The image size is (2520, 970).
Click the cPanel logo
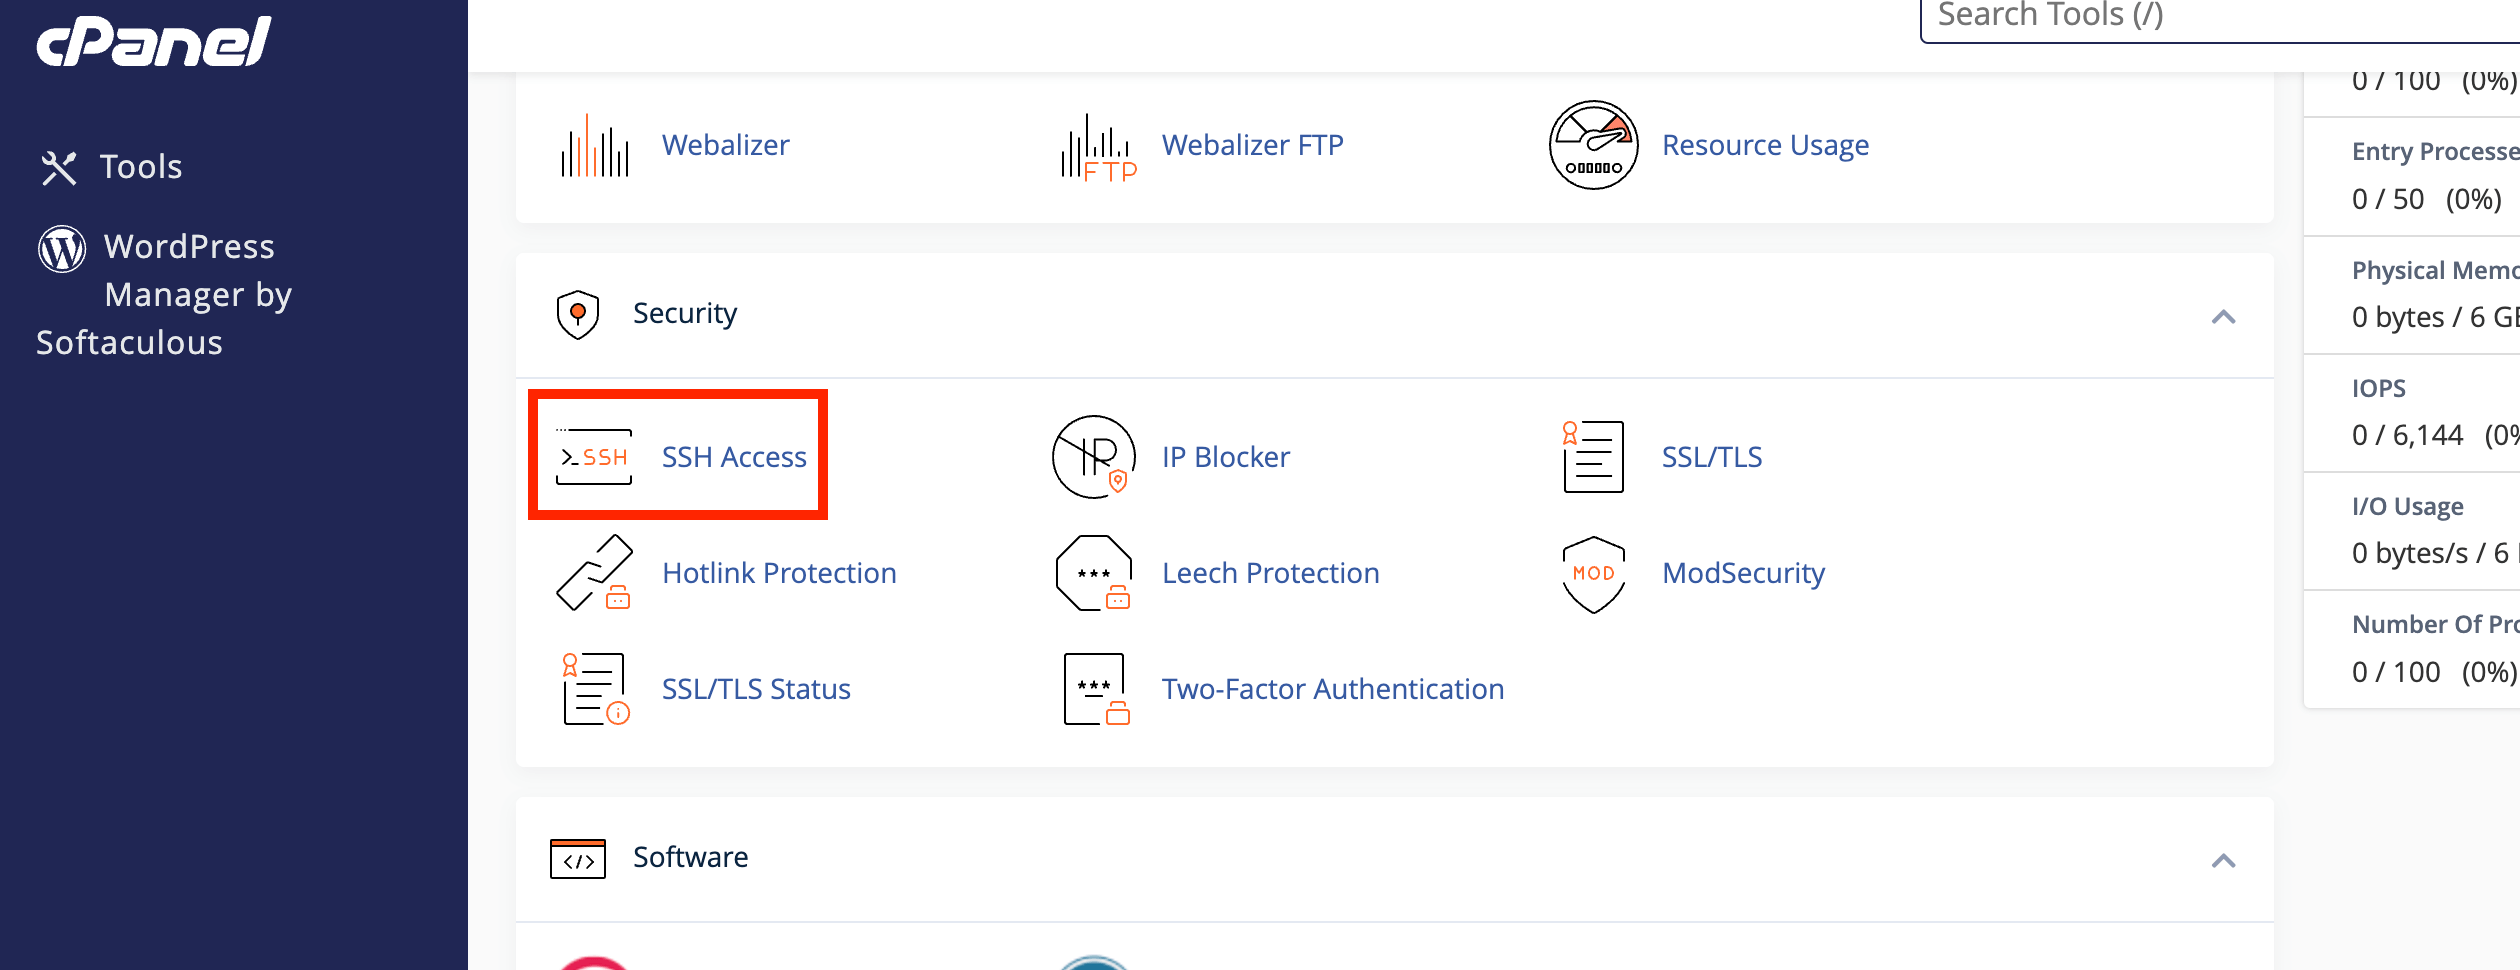(154, 42)
